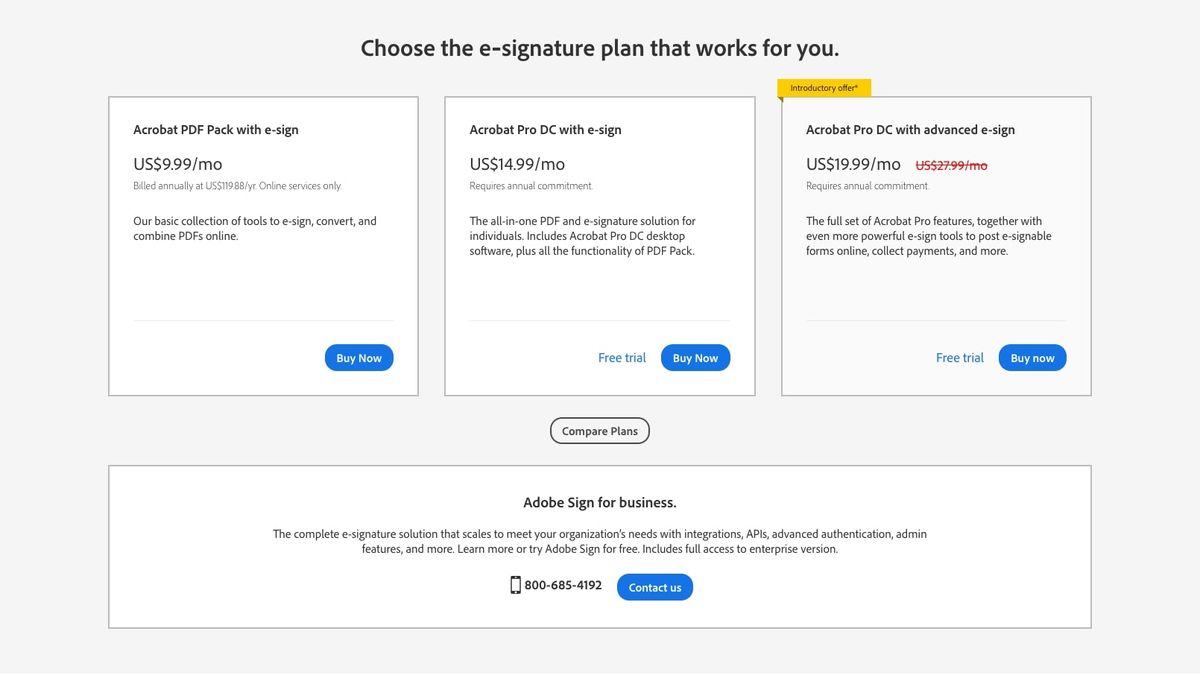Click the Adobe Sign for business heading
The image size is (1200, 675).
coord(599,501)
